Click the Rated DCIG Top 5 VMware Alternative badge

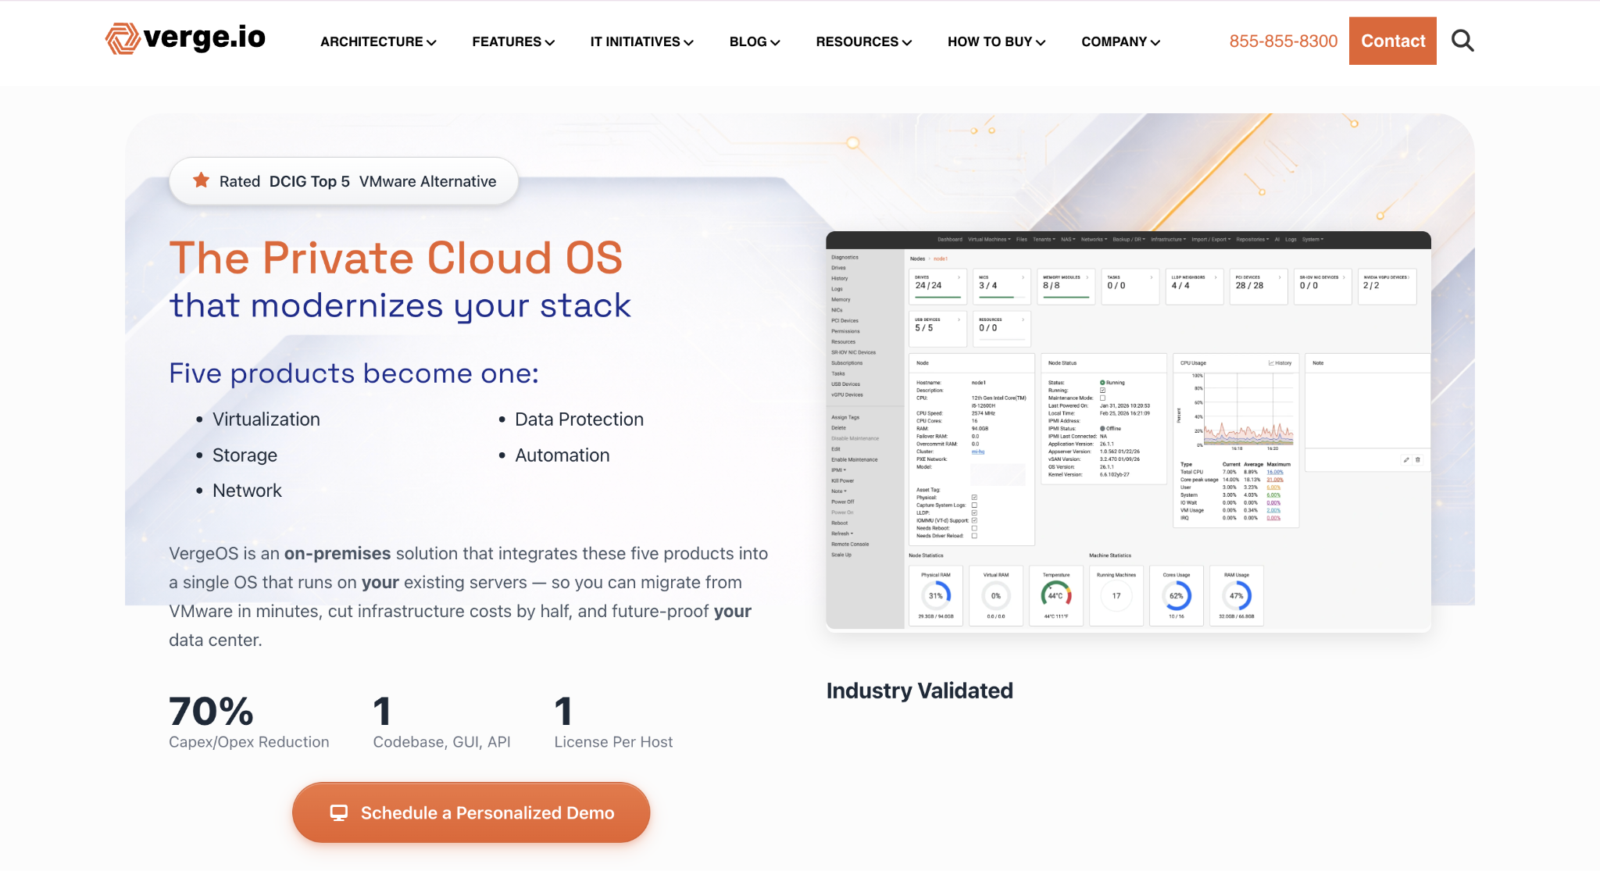coord(344,181)
